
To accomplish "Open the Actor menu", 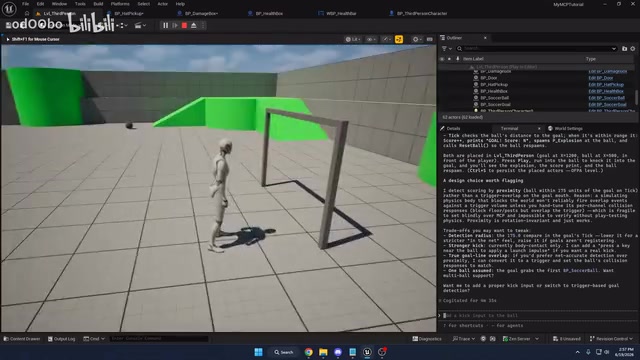I will 162,4.
